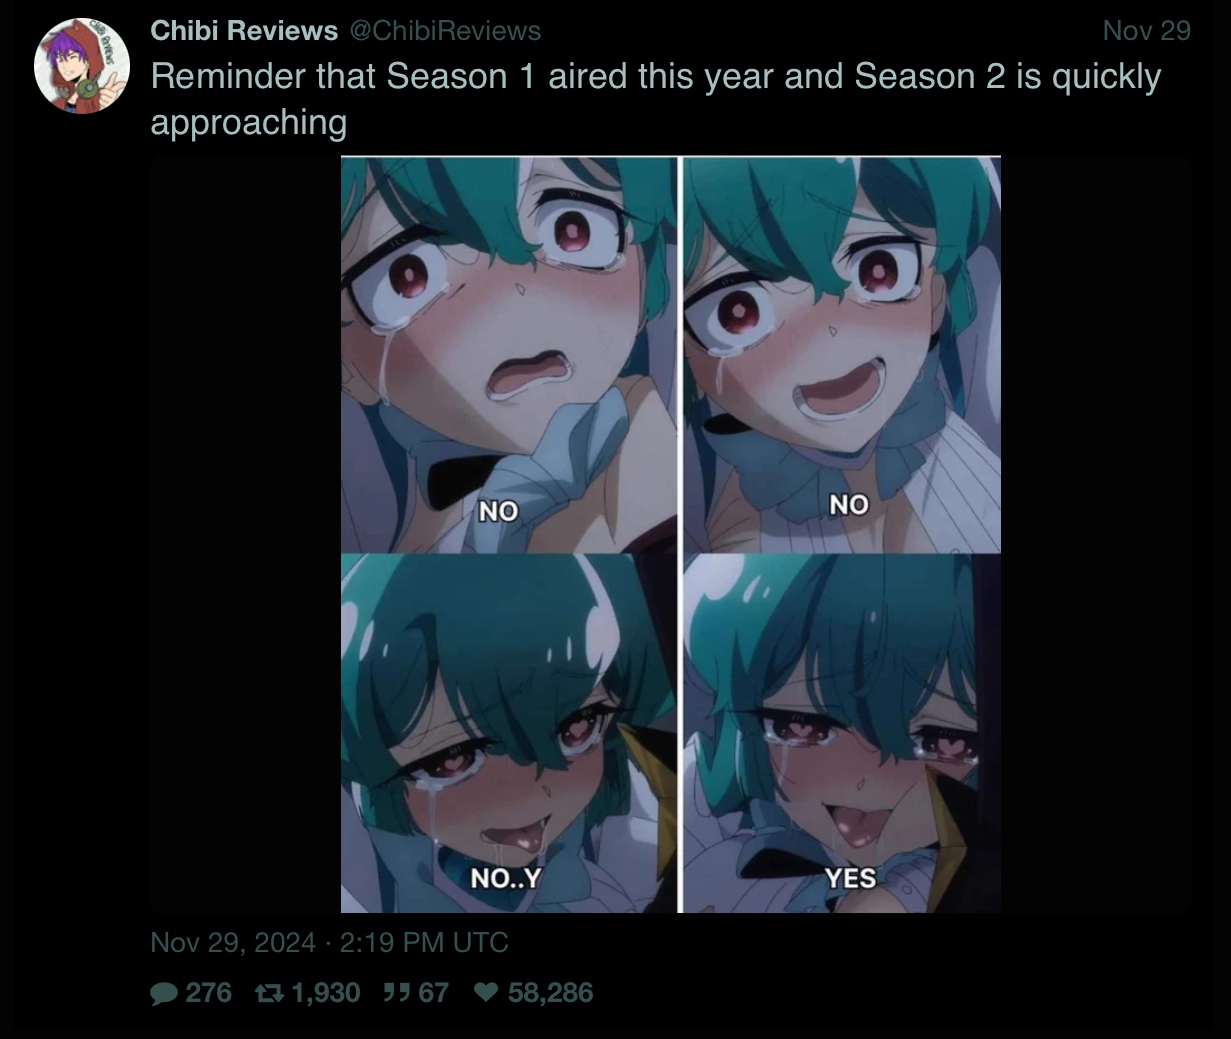Click the 276 replies count
The height and width of the screenshot is (1039, 1231).
[208, 993]
